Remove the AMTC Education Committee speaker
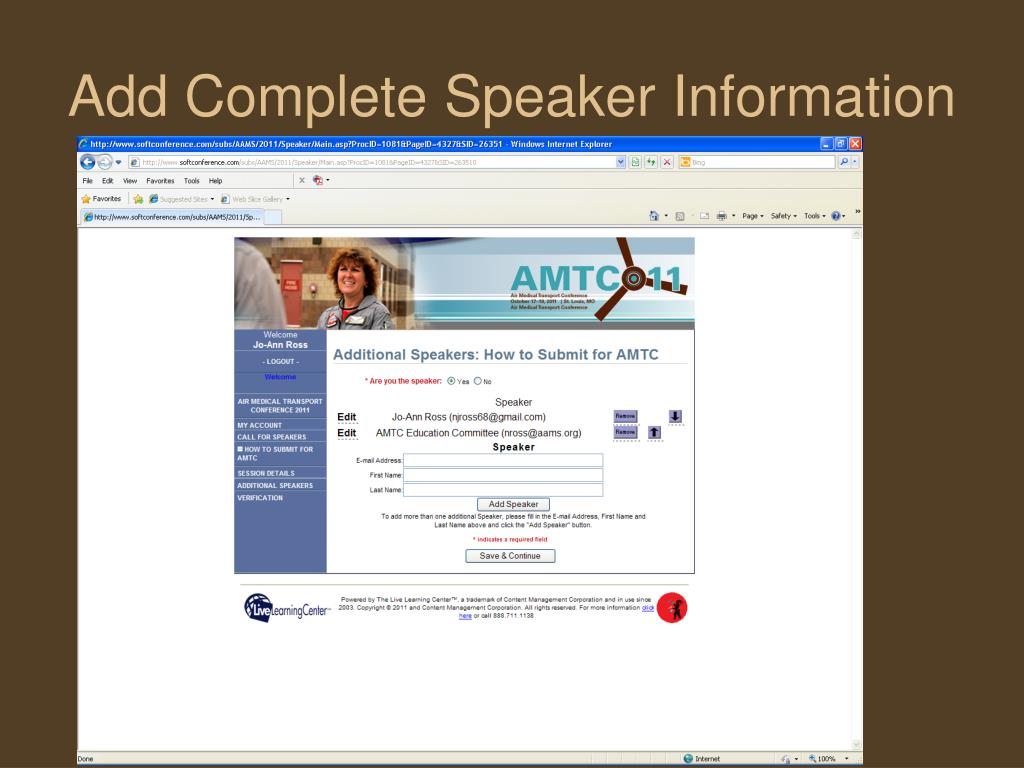1024x768 pixels. pyautogui.click(x=625, y=432)
